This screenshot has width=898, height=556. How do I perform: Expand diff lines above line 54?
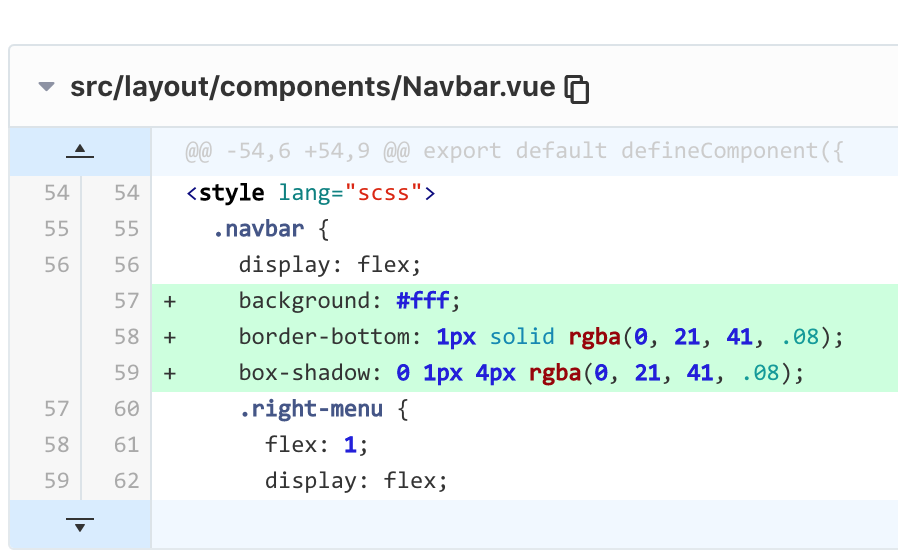coord(80,151)
